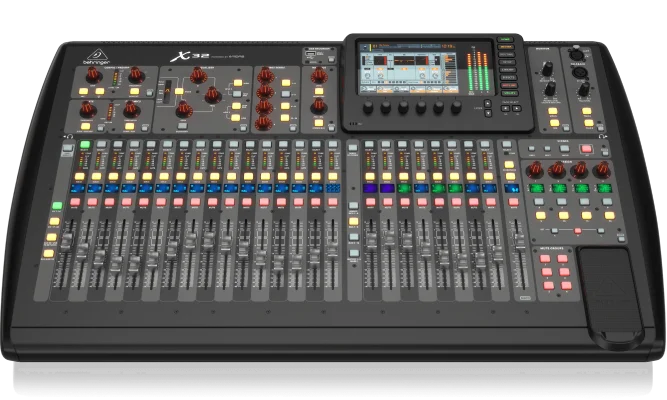The image size is (667, 400).
Task: Click the Equalizer Q knob
Action: coord(198,76)
